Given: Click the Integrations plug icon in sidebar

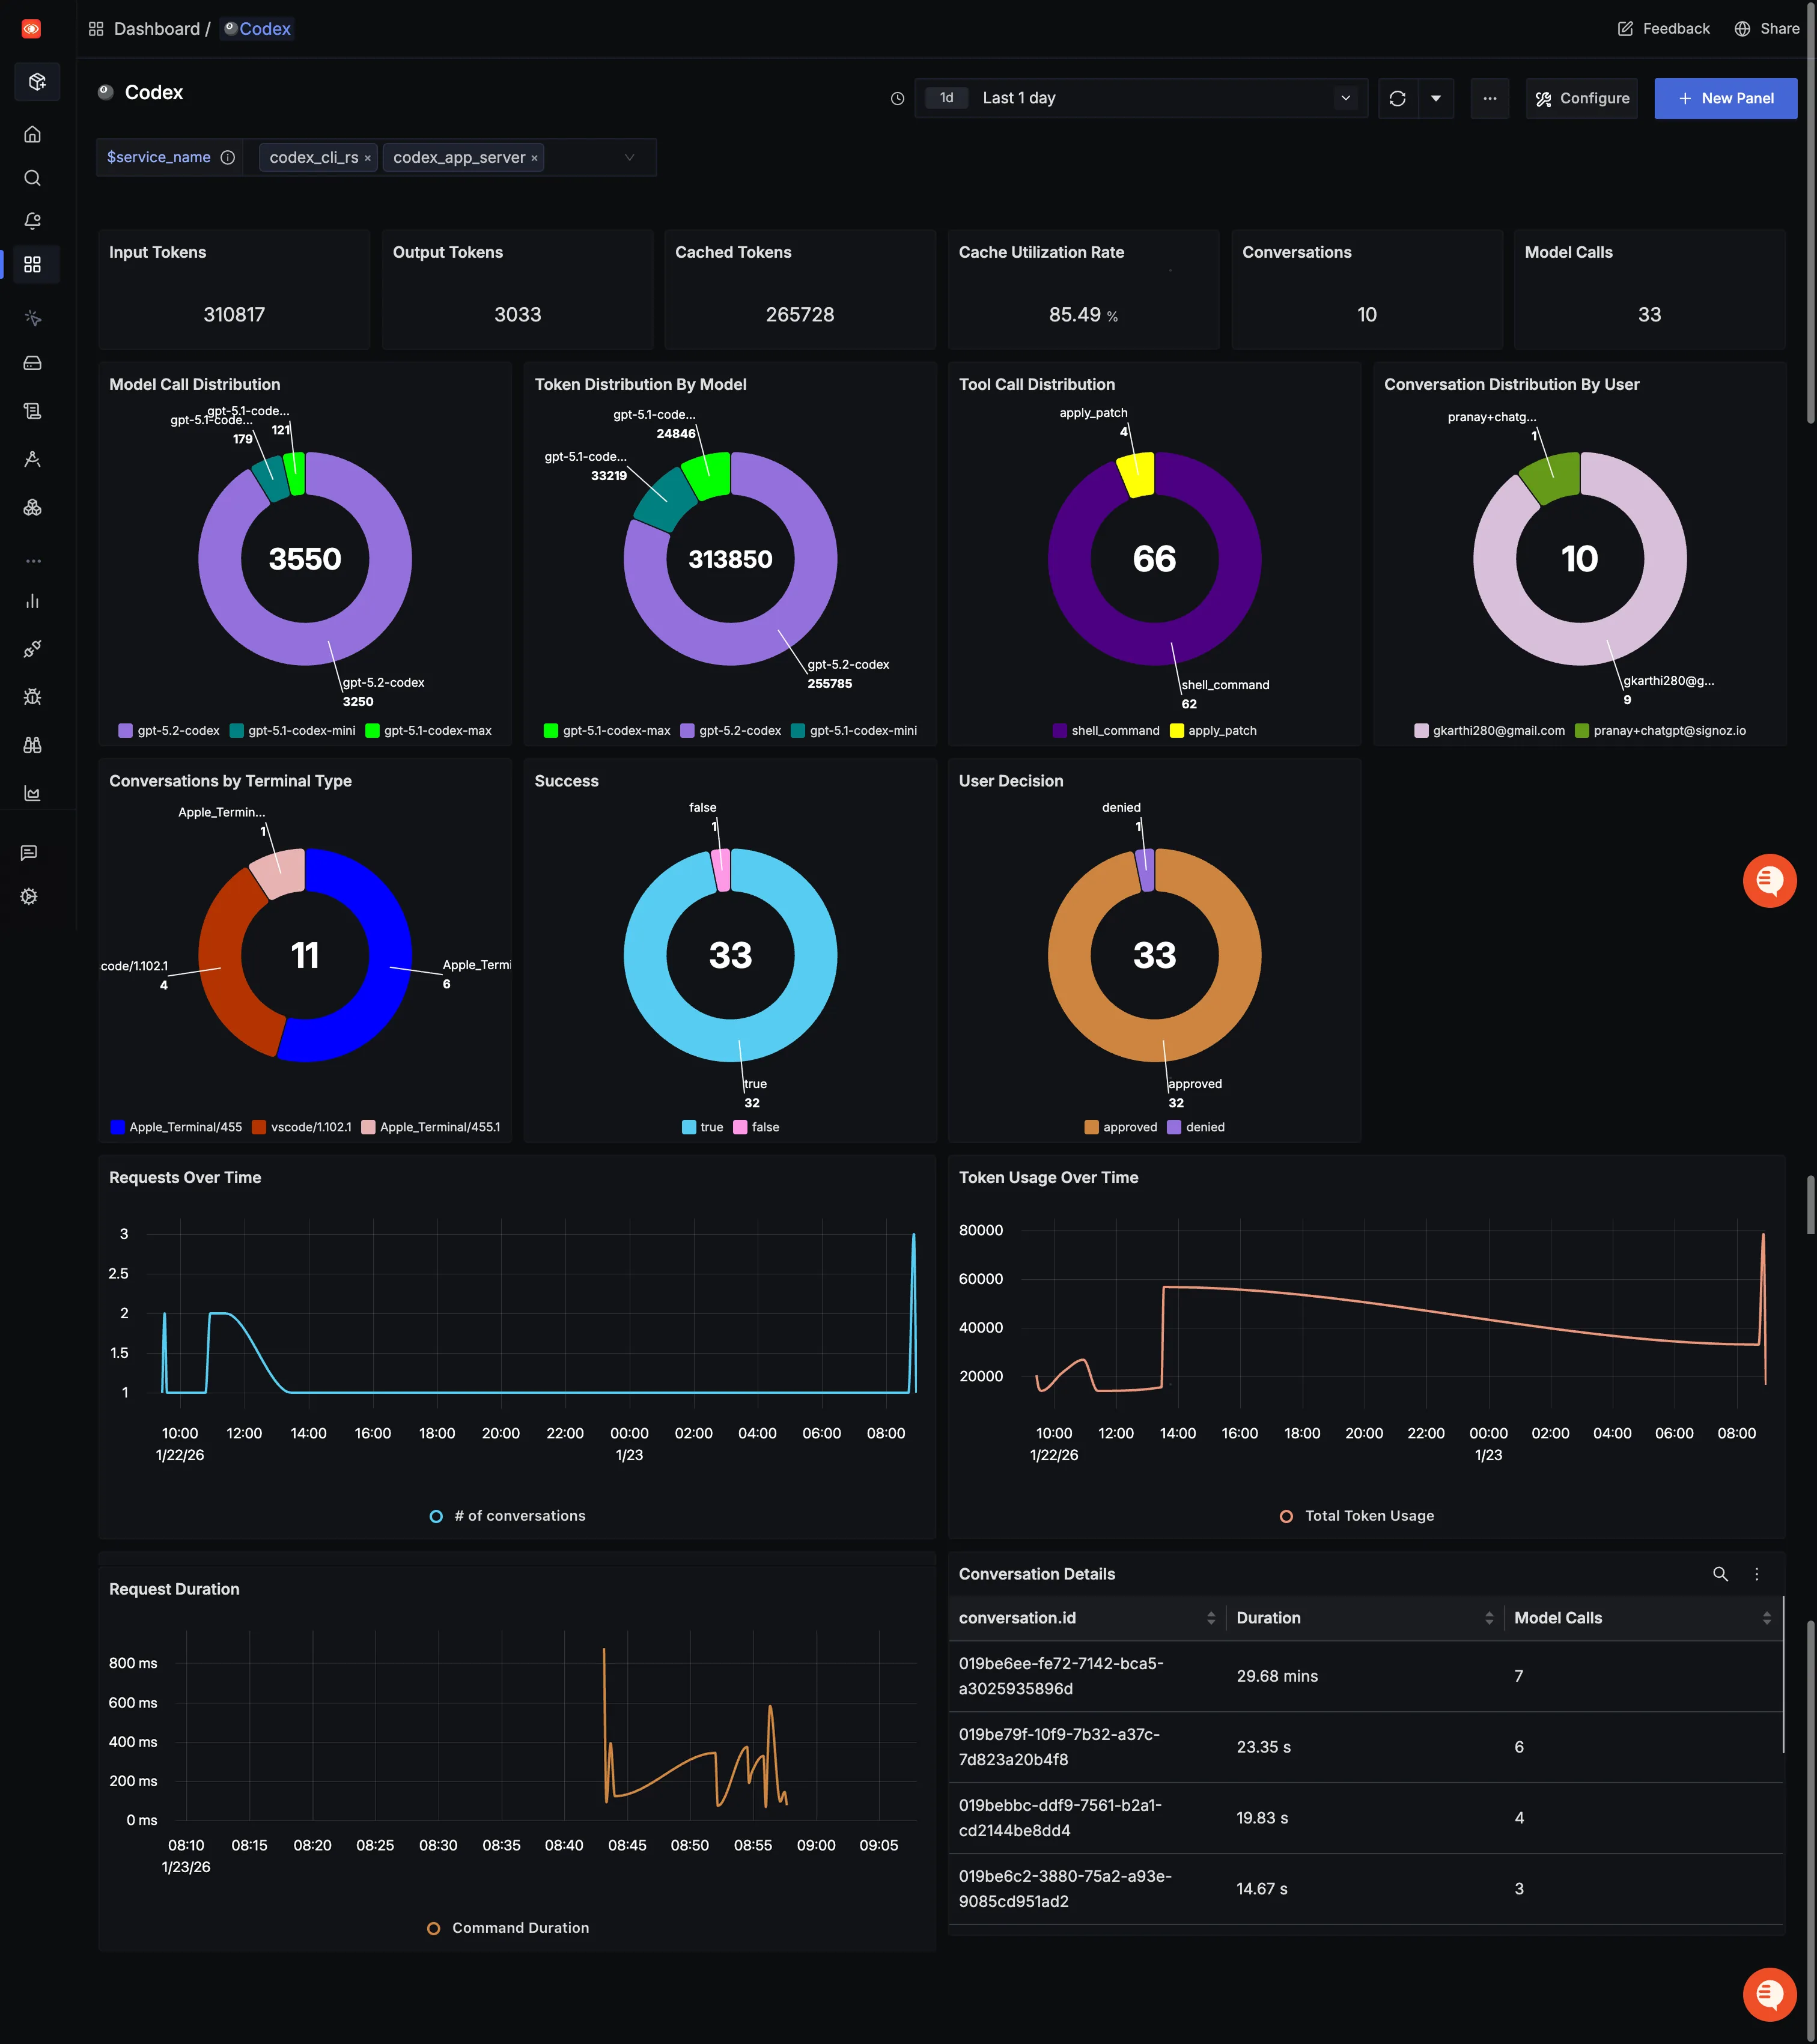Looking at the screenshot, I should (32, 649).
